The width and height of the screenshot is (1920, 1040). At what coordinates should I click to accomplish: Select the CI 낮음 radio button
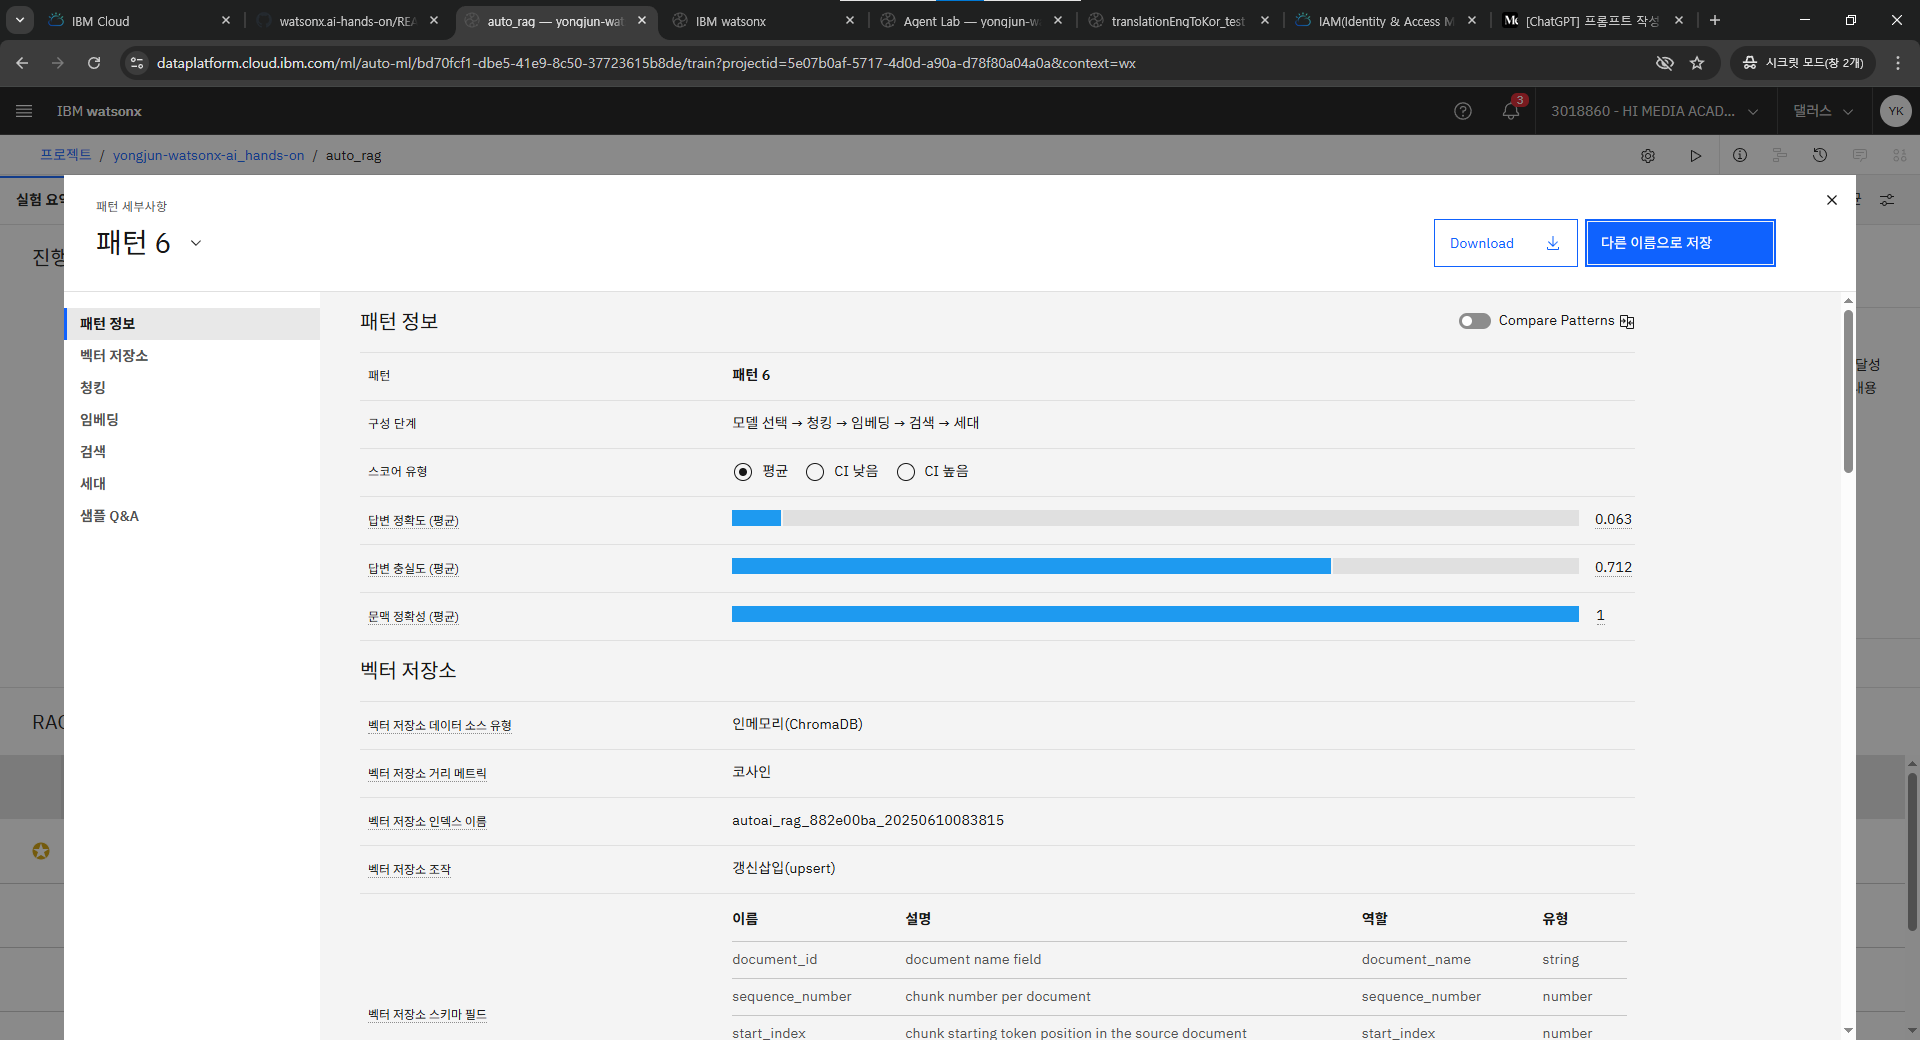pyautogui.click(x=815, y=472)
